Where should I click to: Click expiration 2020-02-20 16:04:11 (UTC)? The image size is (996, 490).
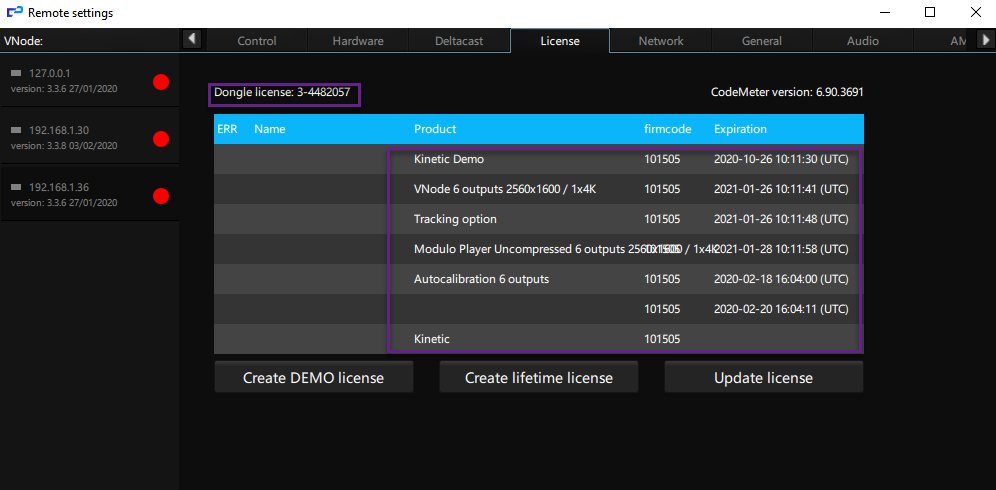(x=781, y=309)
